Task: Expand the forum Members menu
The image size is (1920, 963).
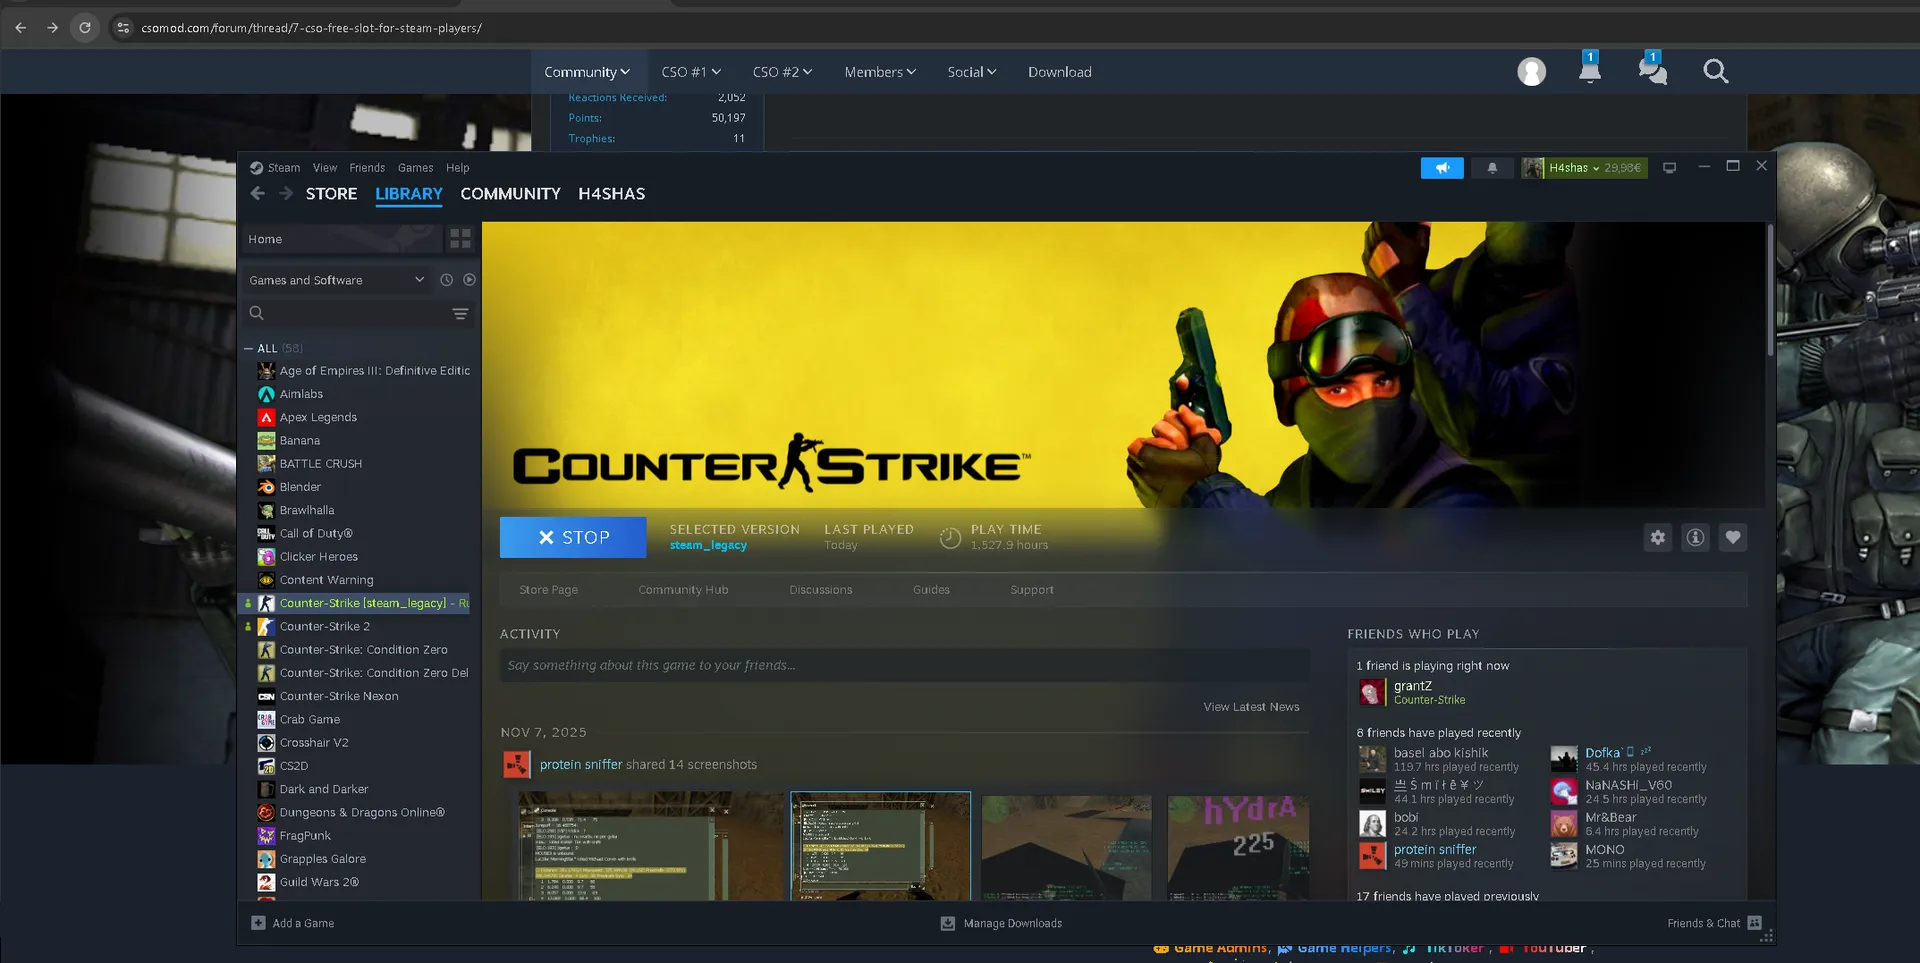Action: pos(880,72)
